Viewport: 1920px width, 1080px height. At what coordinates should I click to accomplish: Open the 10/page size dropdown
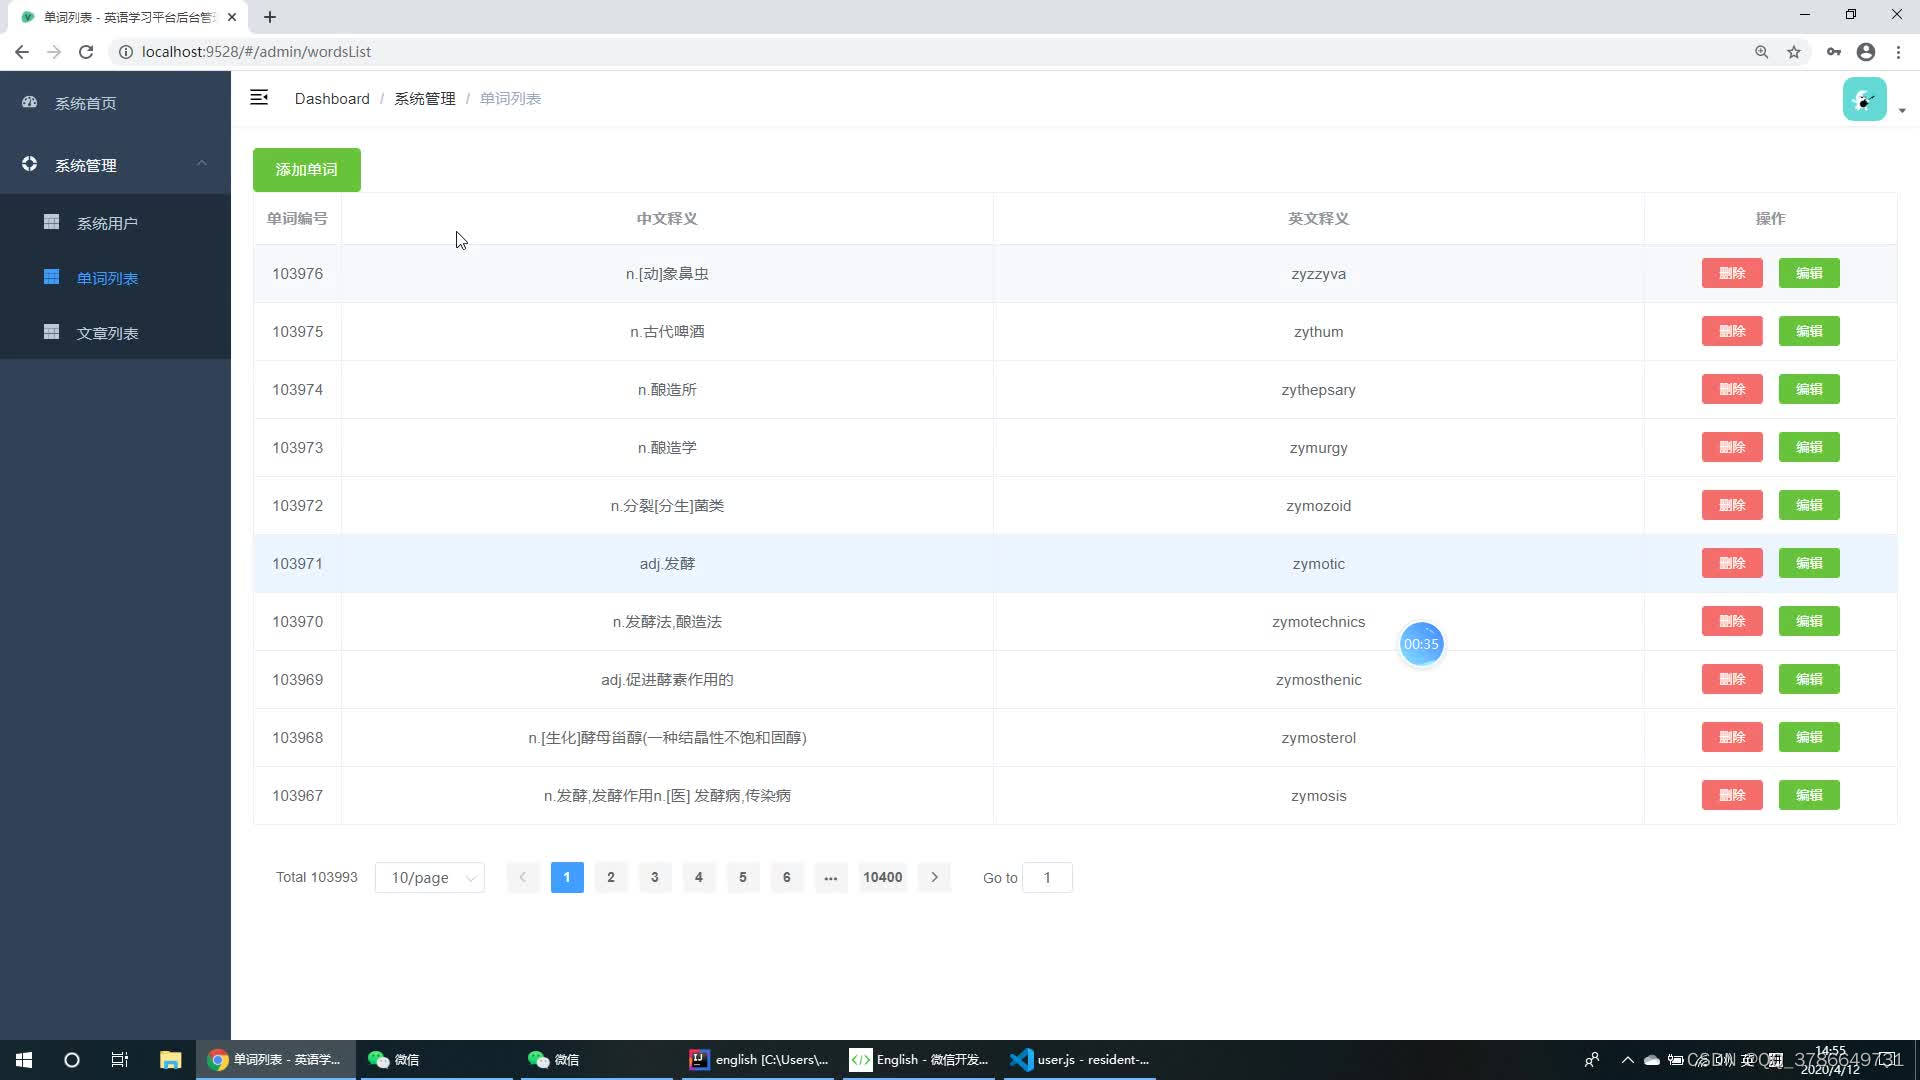click(x=430, y=878)
